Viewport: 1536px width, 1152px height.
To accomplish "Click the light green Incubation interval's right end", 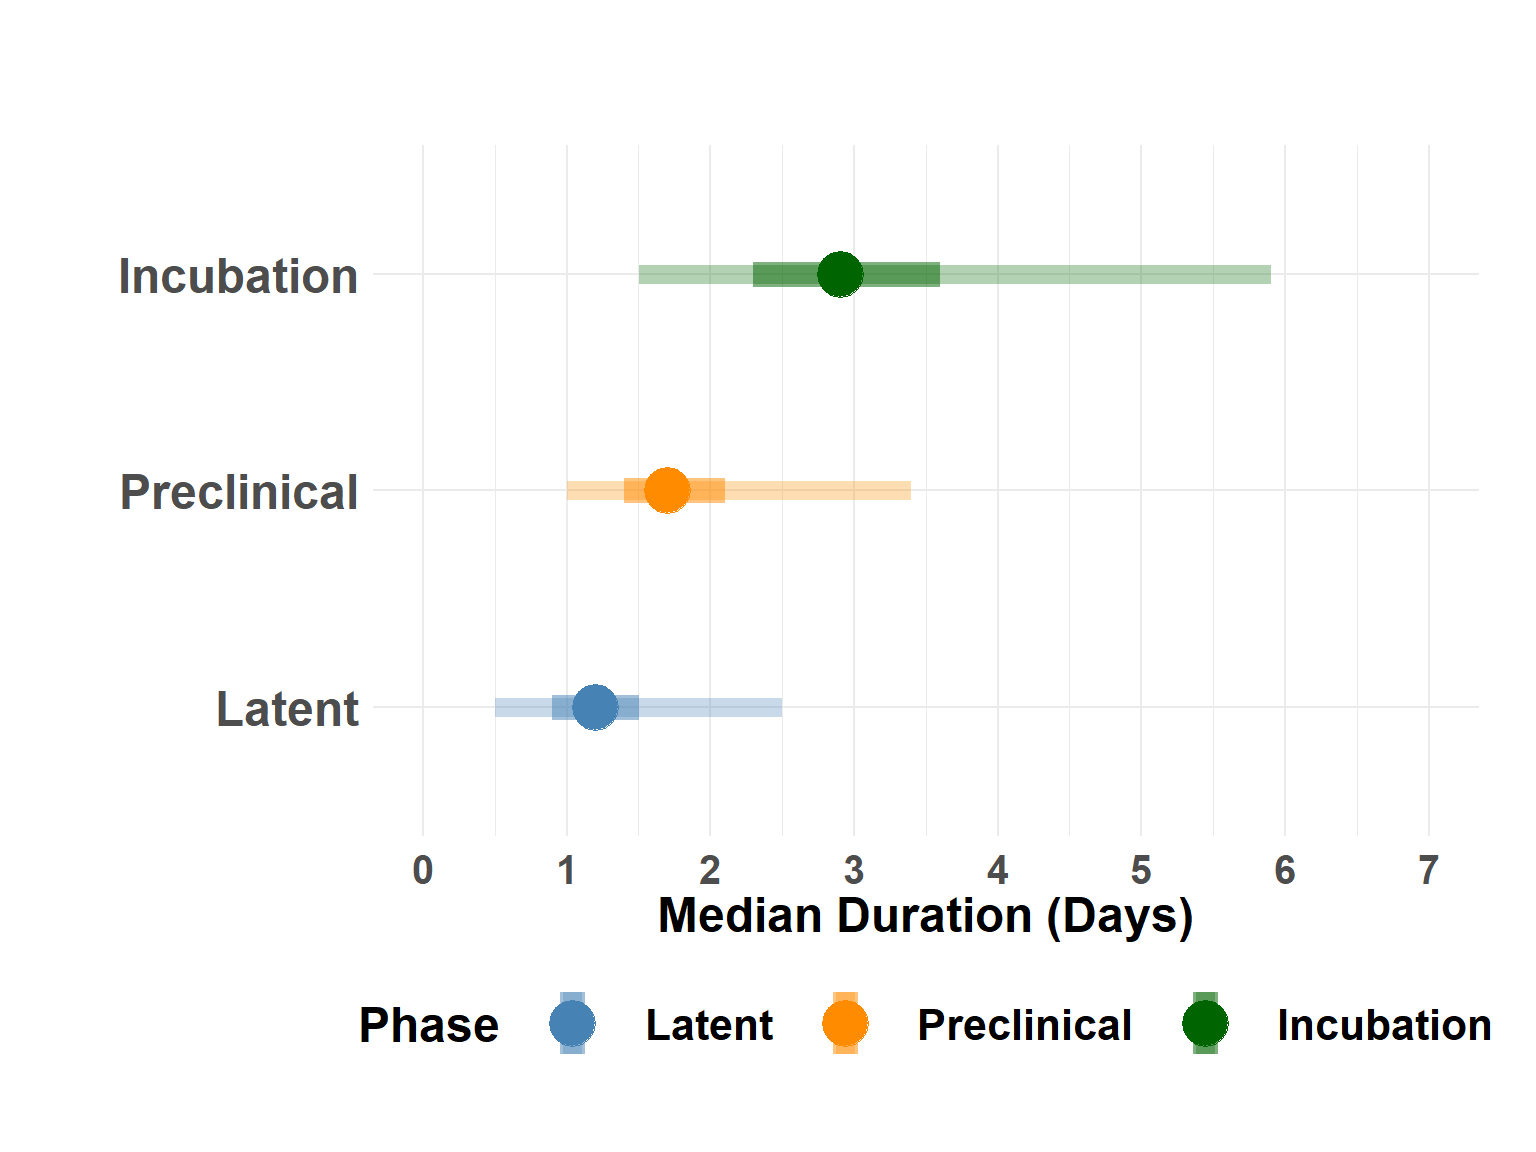I will point(1266,274).
